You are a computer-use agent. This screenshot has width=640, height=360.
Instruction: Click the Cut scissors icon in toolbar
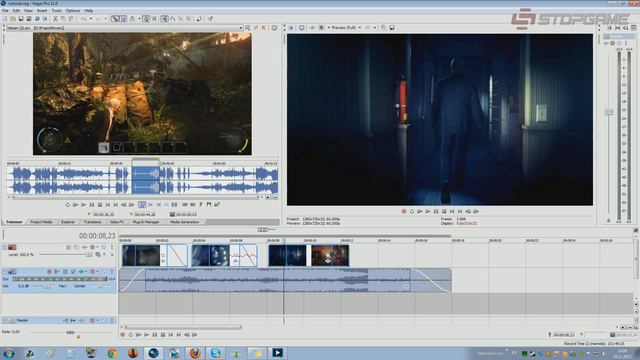point(55,19)
